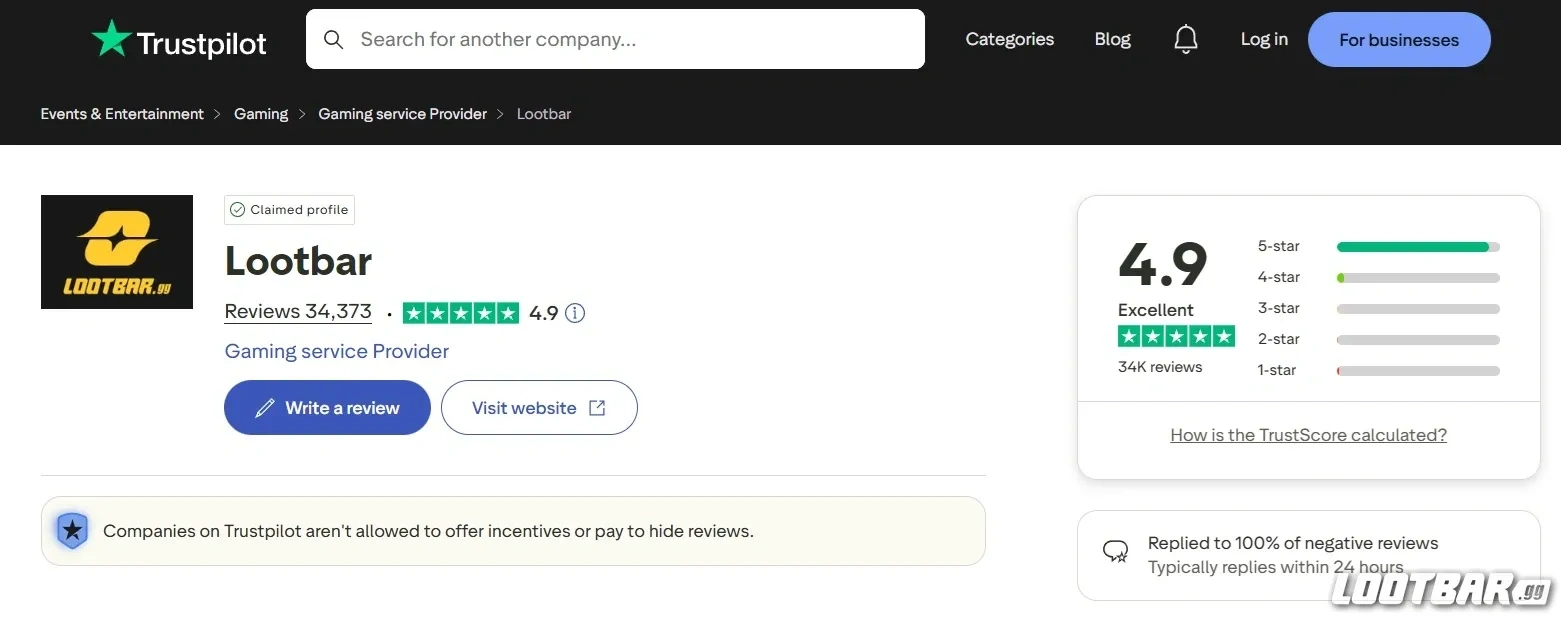Open the Blog menu item

[1112, 39]
